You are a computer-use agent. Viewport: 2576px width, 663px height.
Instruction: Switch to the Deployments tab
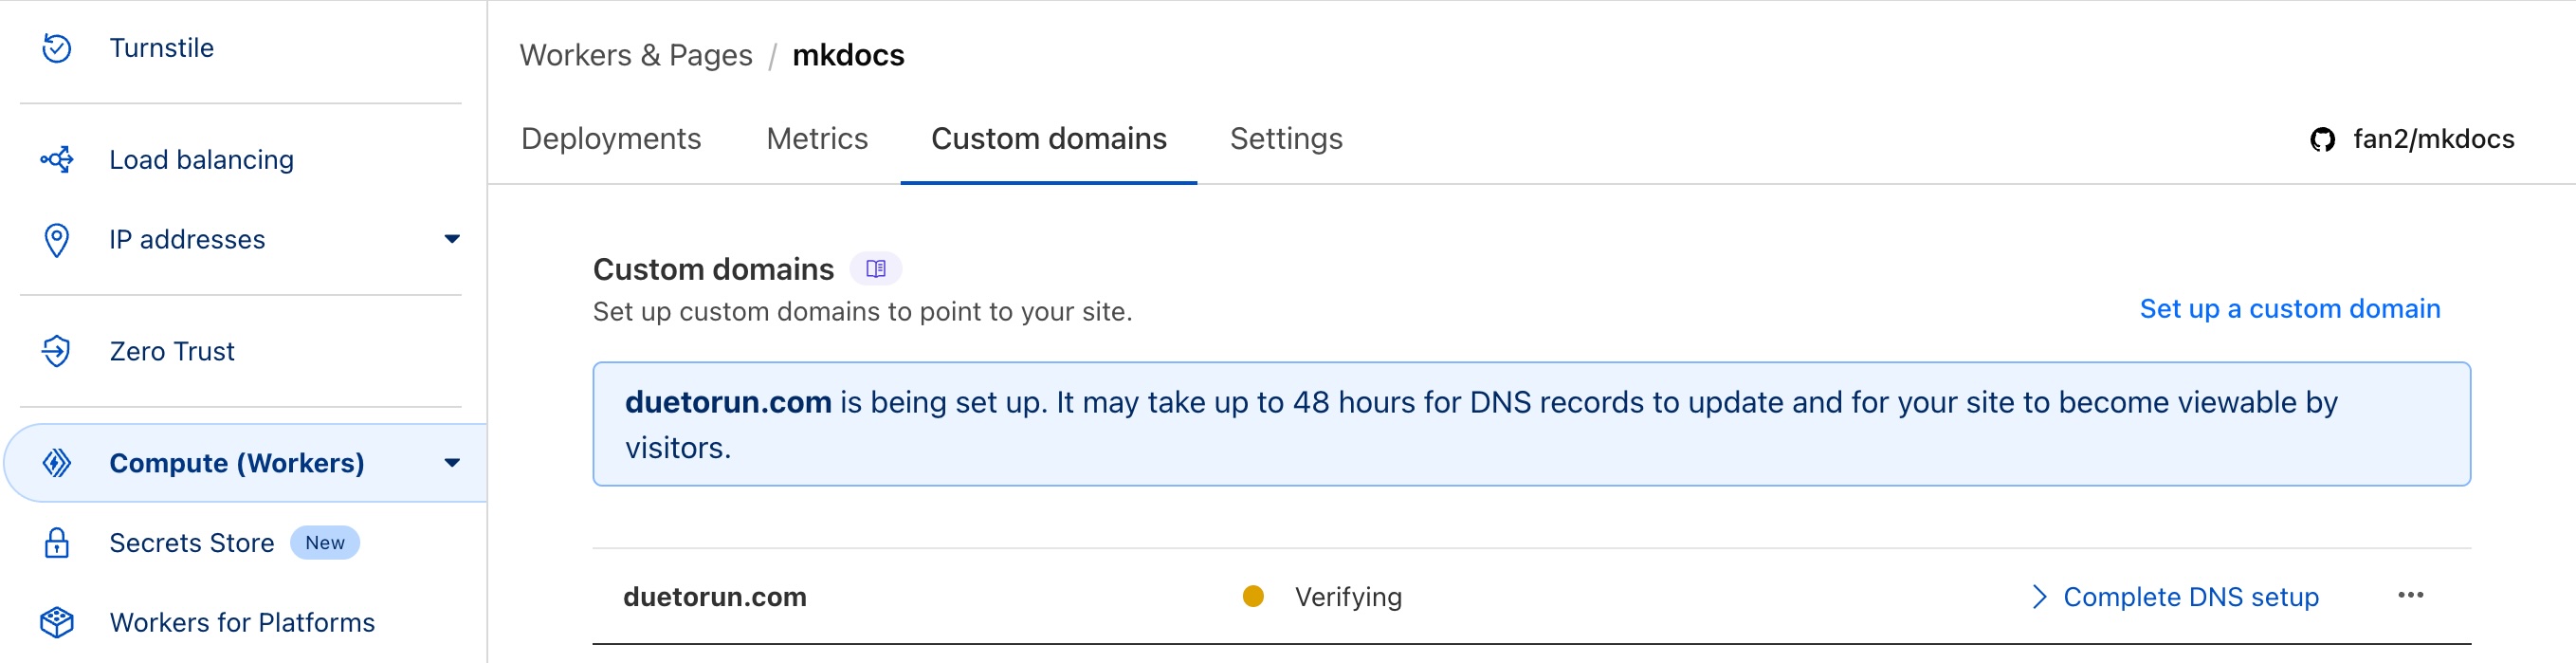tap(610, 139)
